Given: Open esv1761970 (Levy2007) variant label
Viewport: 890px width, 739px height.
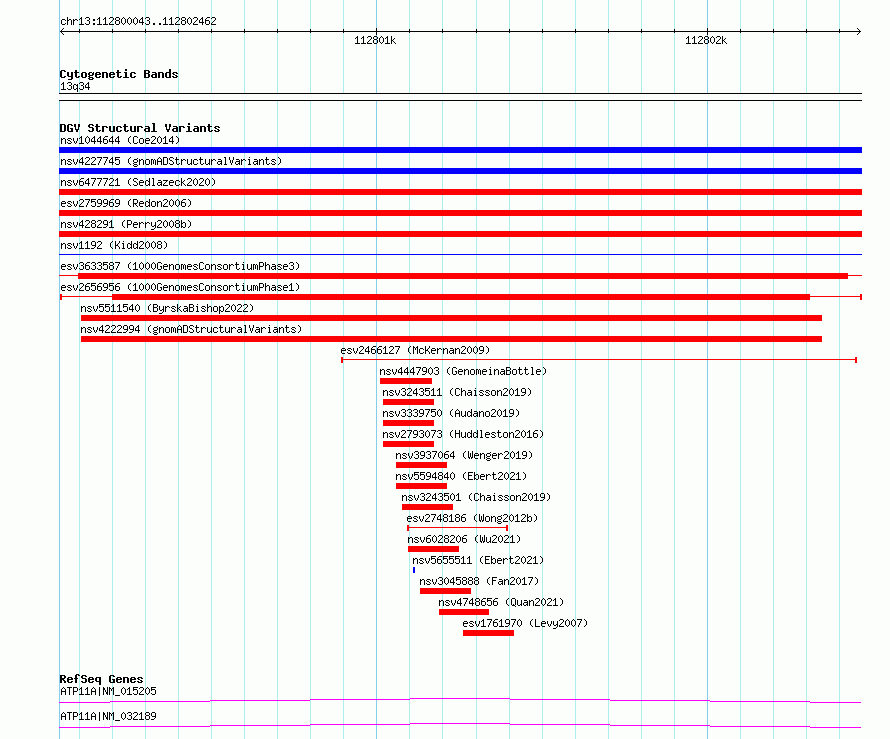Looking at the screenshot, I should click(x=525, y=623).
